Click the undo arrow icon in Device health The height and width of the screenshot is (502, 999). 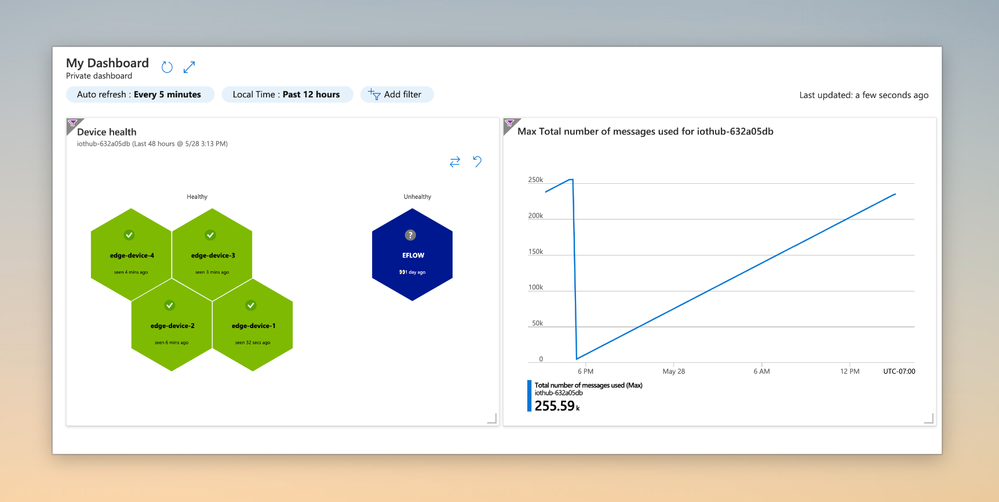coord(477,162)
